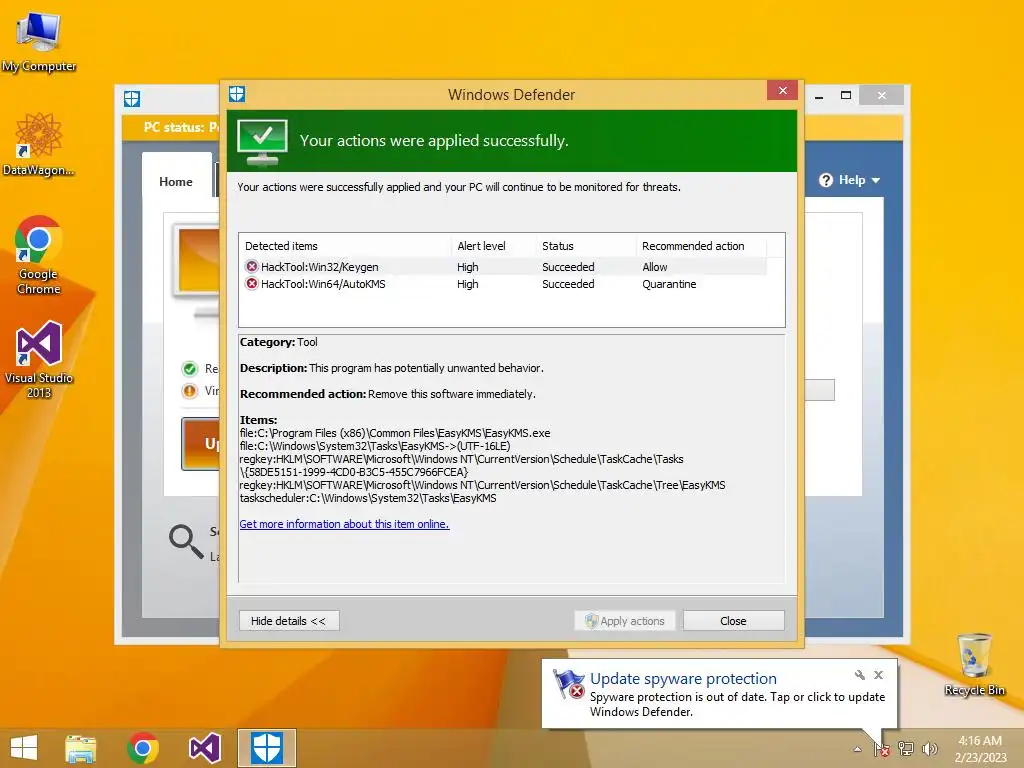Click the Quarantine action for AutoKMS

click(x=669, y=284)
